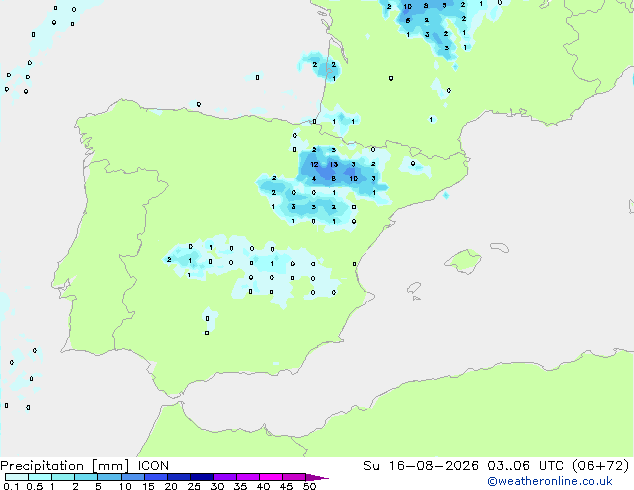Viewport: 634px width, 490px height.
Task: Click the legend label '35'
Action: (x=240, y=486)
